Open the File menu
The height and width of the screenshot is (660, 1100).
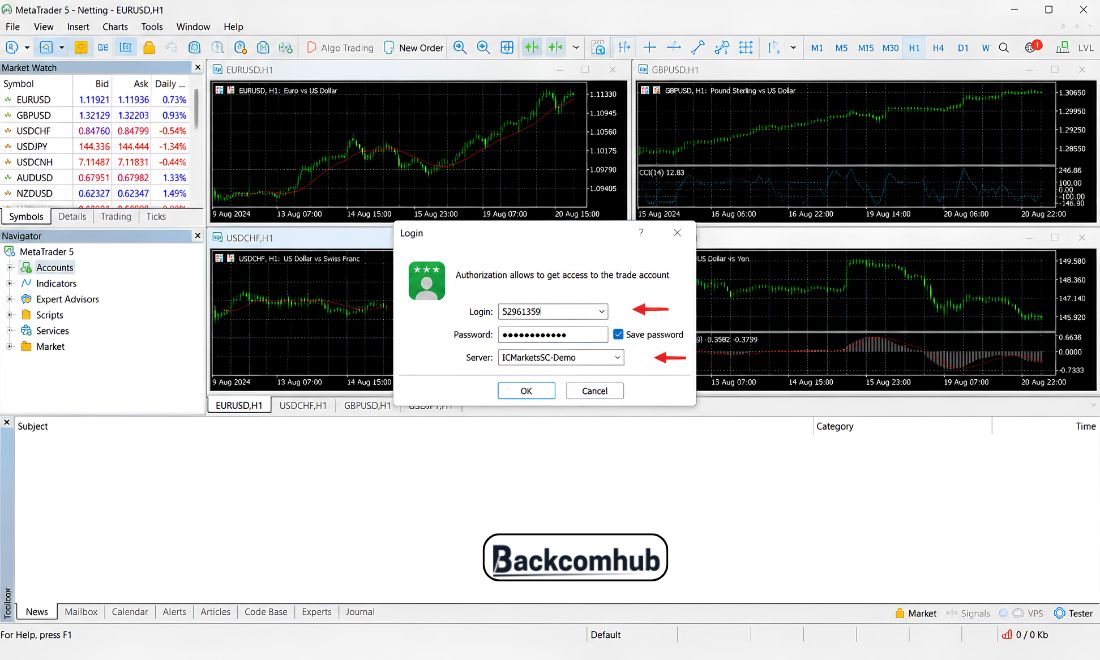pos(13,27)
